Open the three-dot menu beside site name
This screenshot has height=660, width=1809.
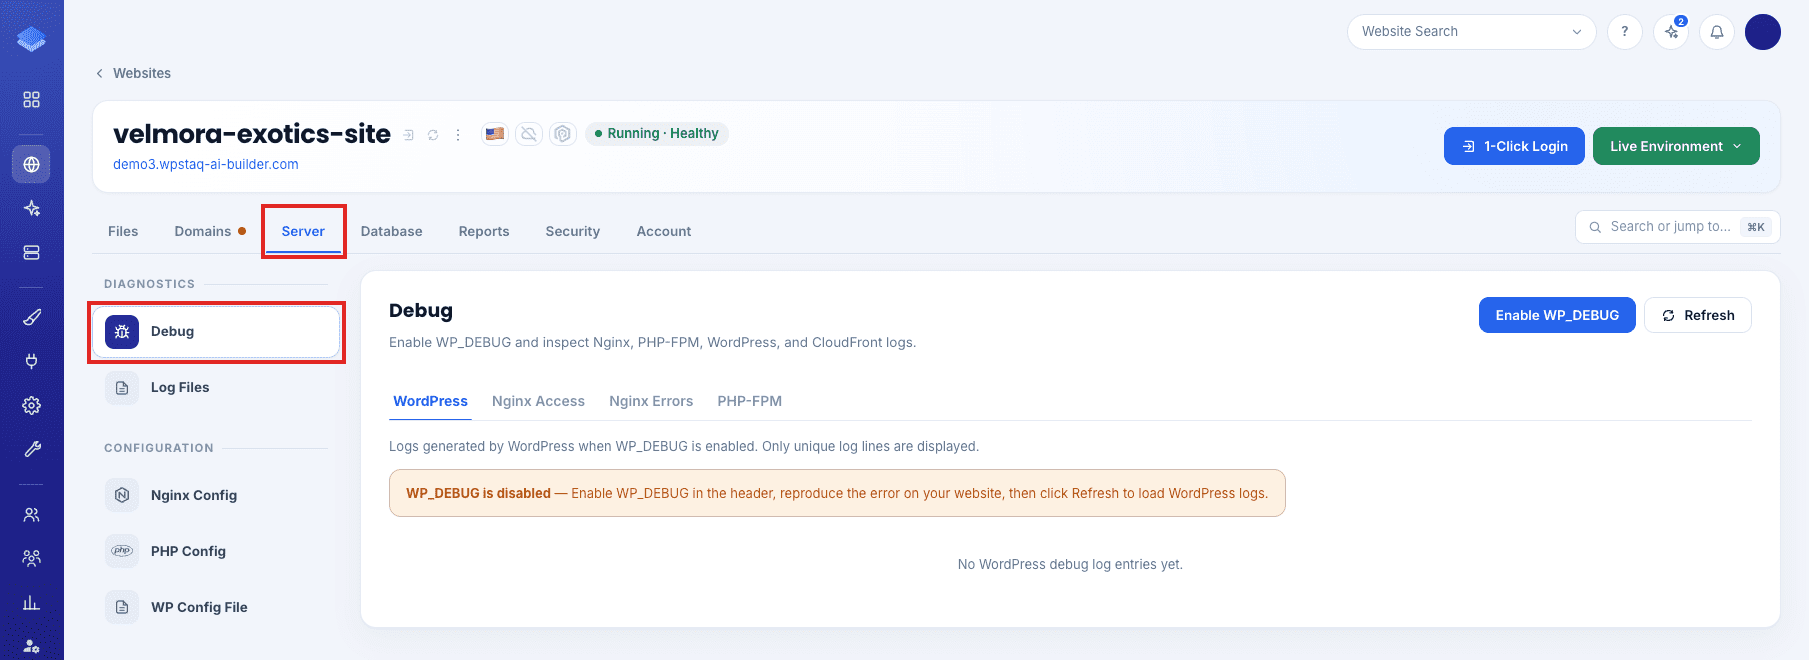point(458,135)
